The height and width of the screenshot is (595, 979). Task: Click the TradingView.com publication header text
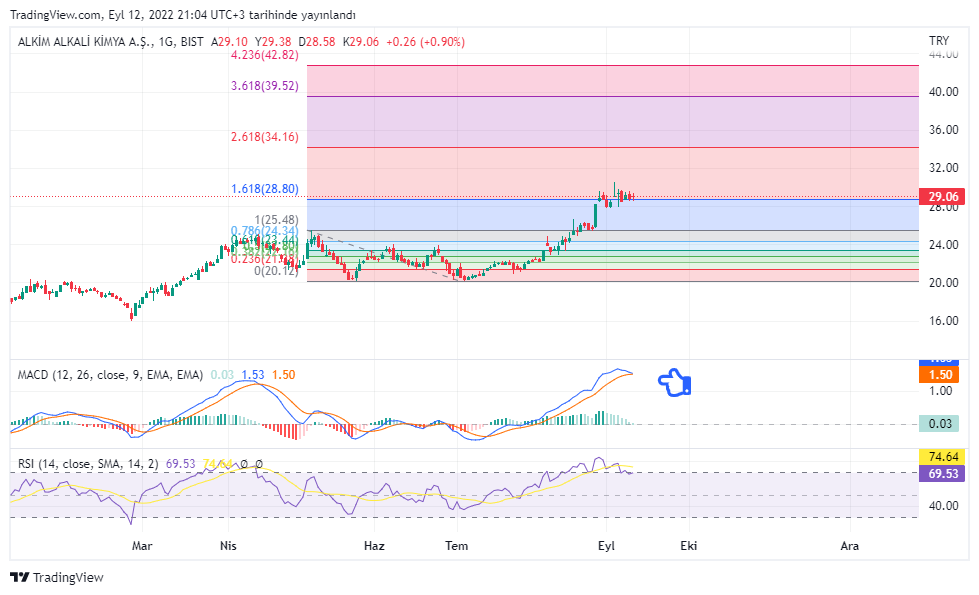(183, 14)
